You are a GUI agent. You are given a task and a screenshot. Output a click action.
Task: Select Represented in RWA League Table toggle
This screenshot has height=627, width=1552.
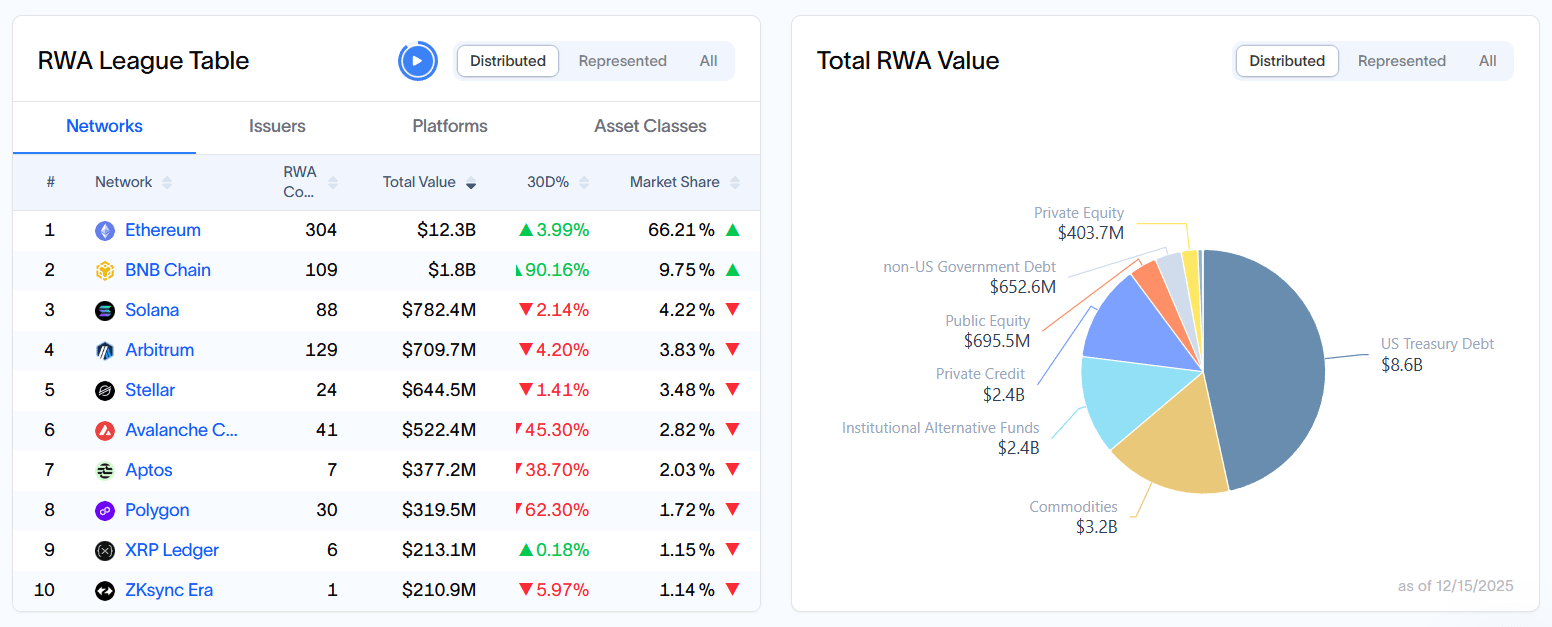pyautogui.click(x=622, y=61)
